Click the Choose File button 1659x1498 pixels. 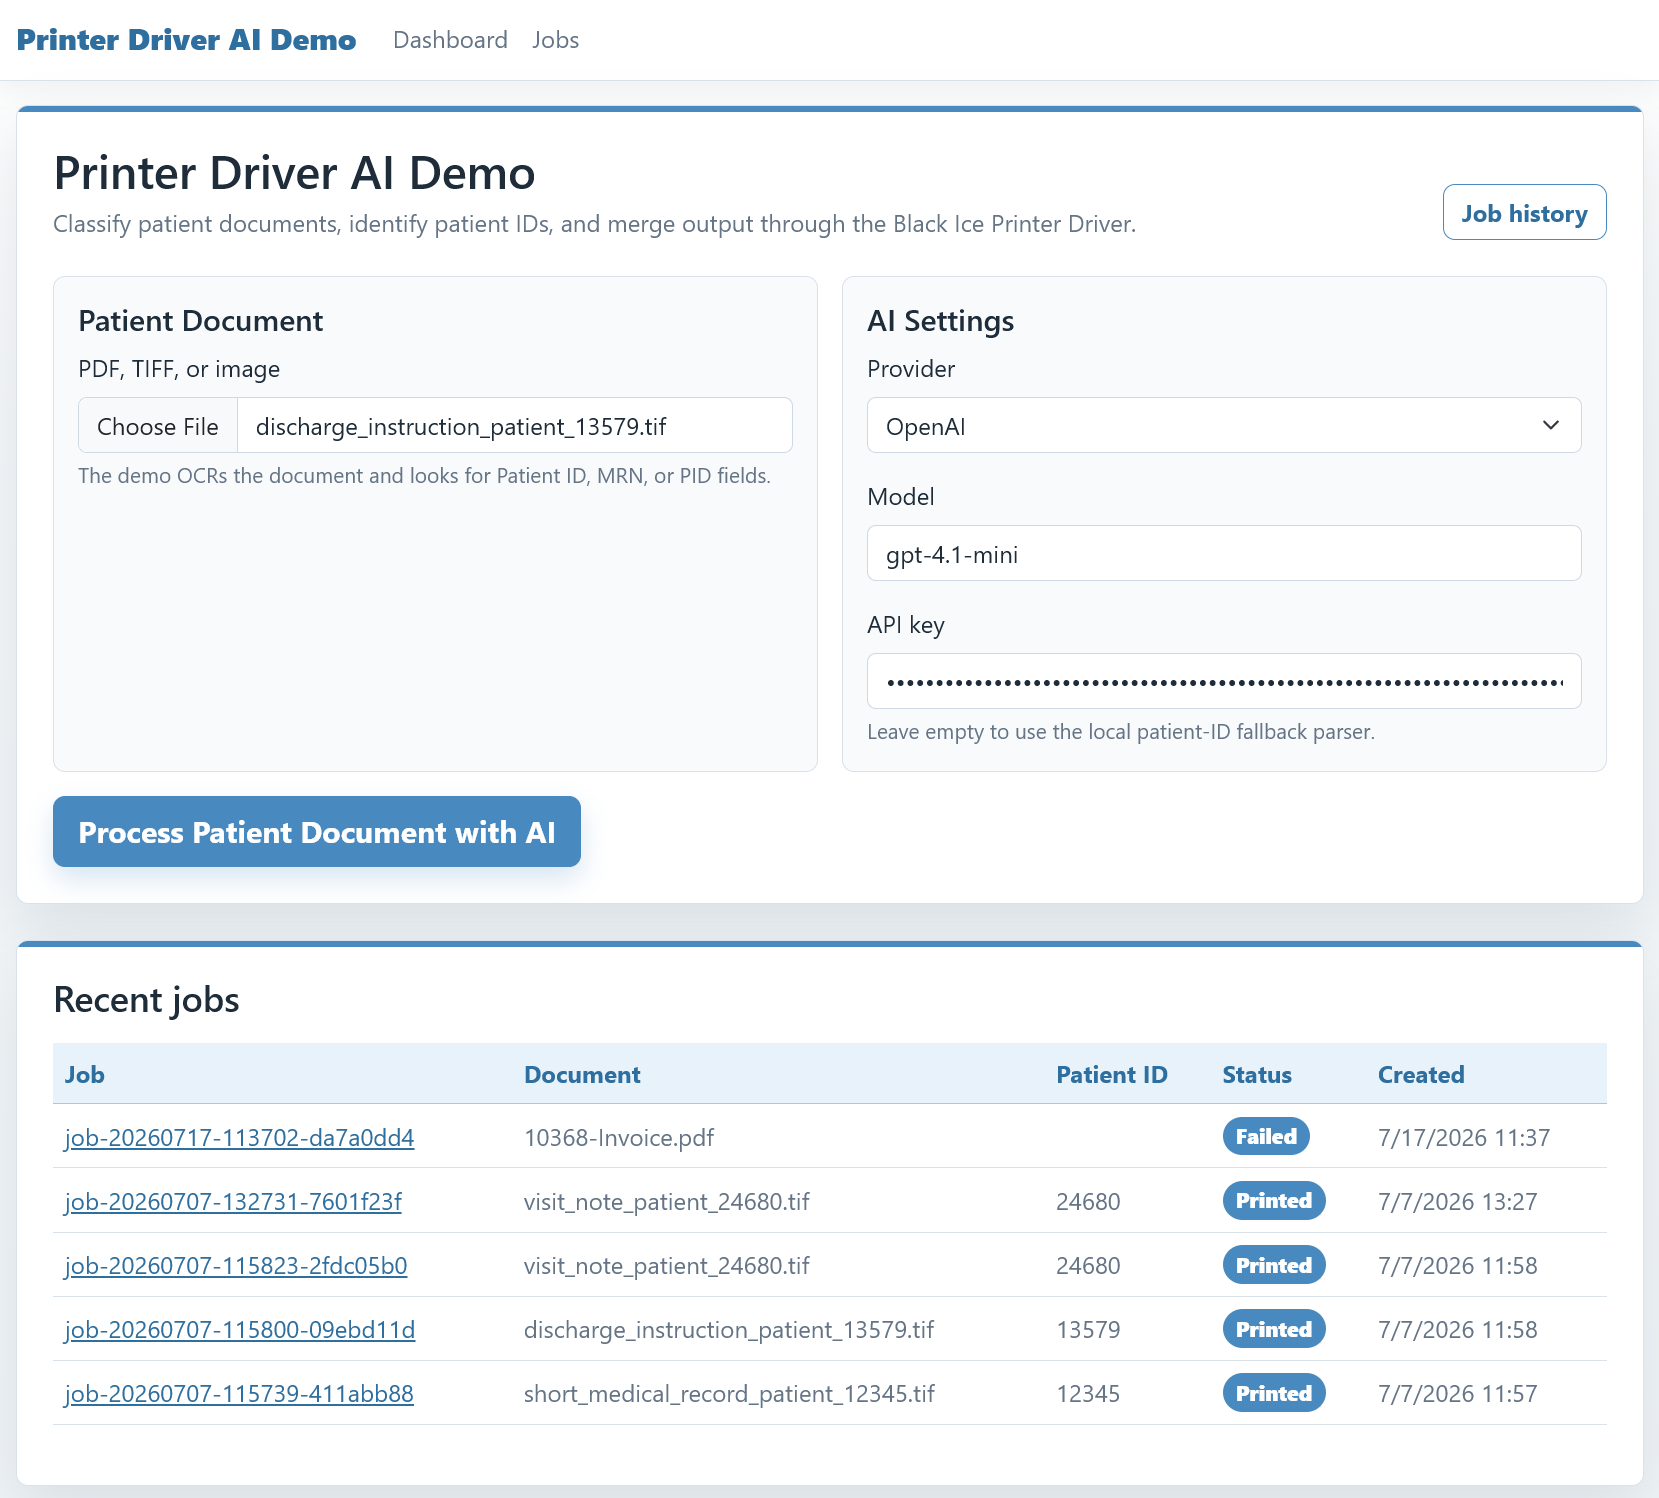point(158,426)
